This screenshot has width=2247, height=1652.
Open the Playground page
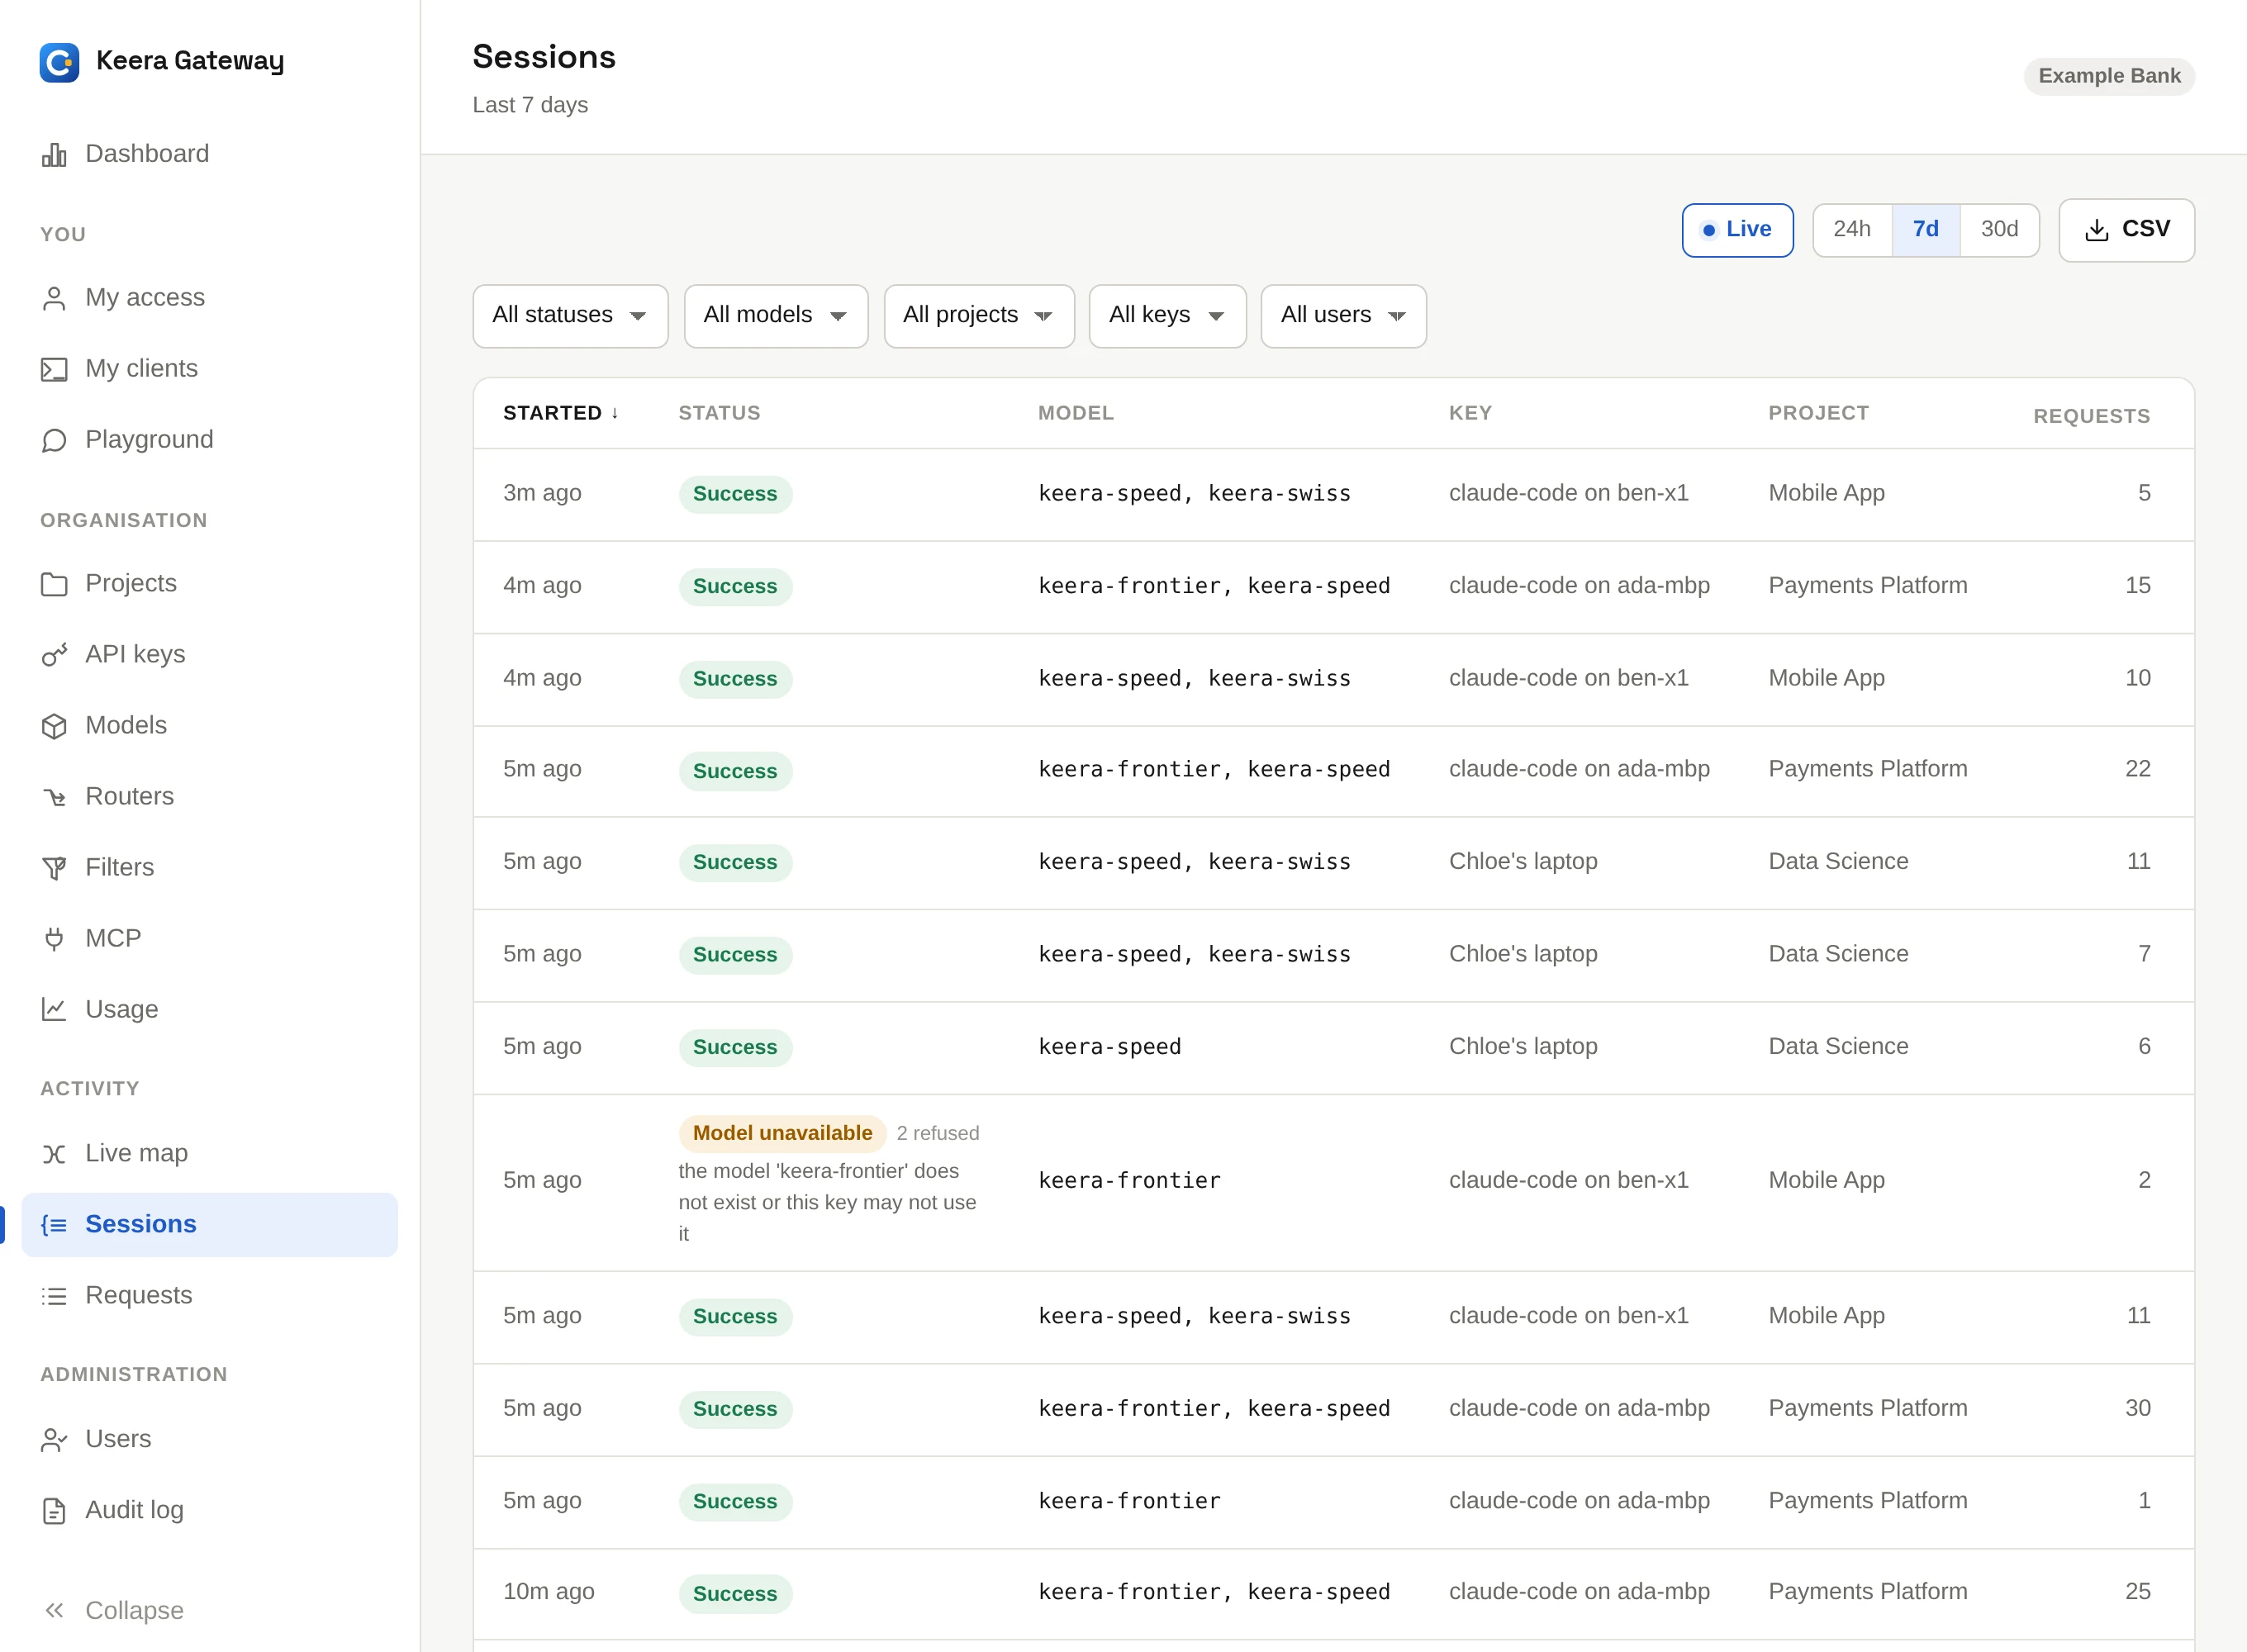click(x=210, y=440)
